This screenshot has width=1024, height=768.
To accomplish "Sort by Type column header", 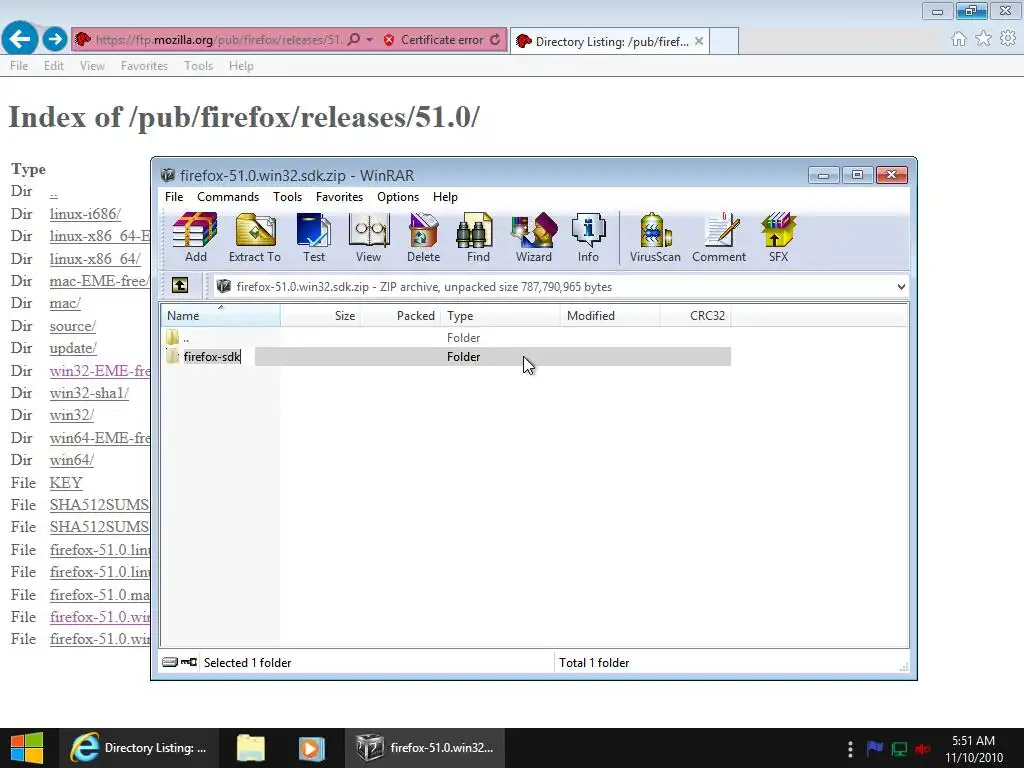I will click(500, 315).
